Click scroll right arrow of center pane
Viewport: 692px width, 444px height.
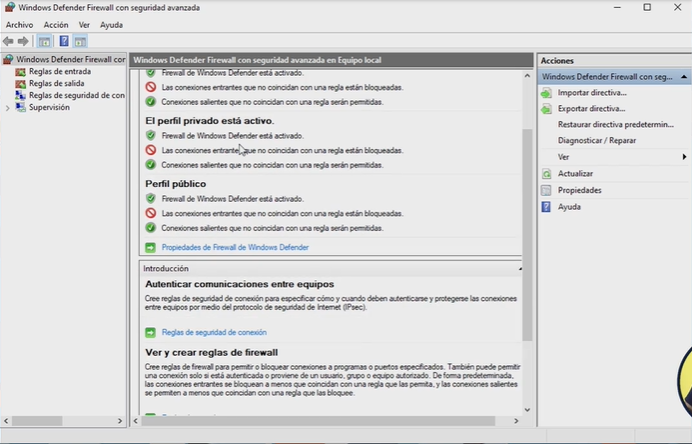pos(516,421)
